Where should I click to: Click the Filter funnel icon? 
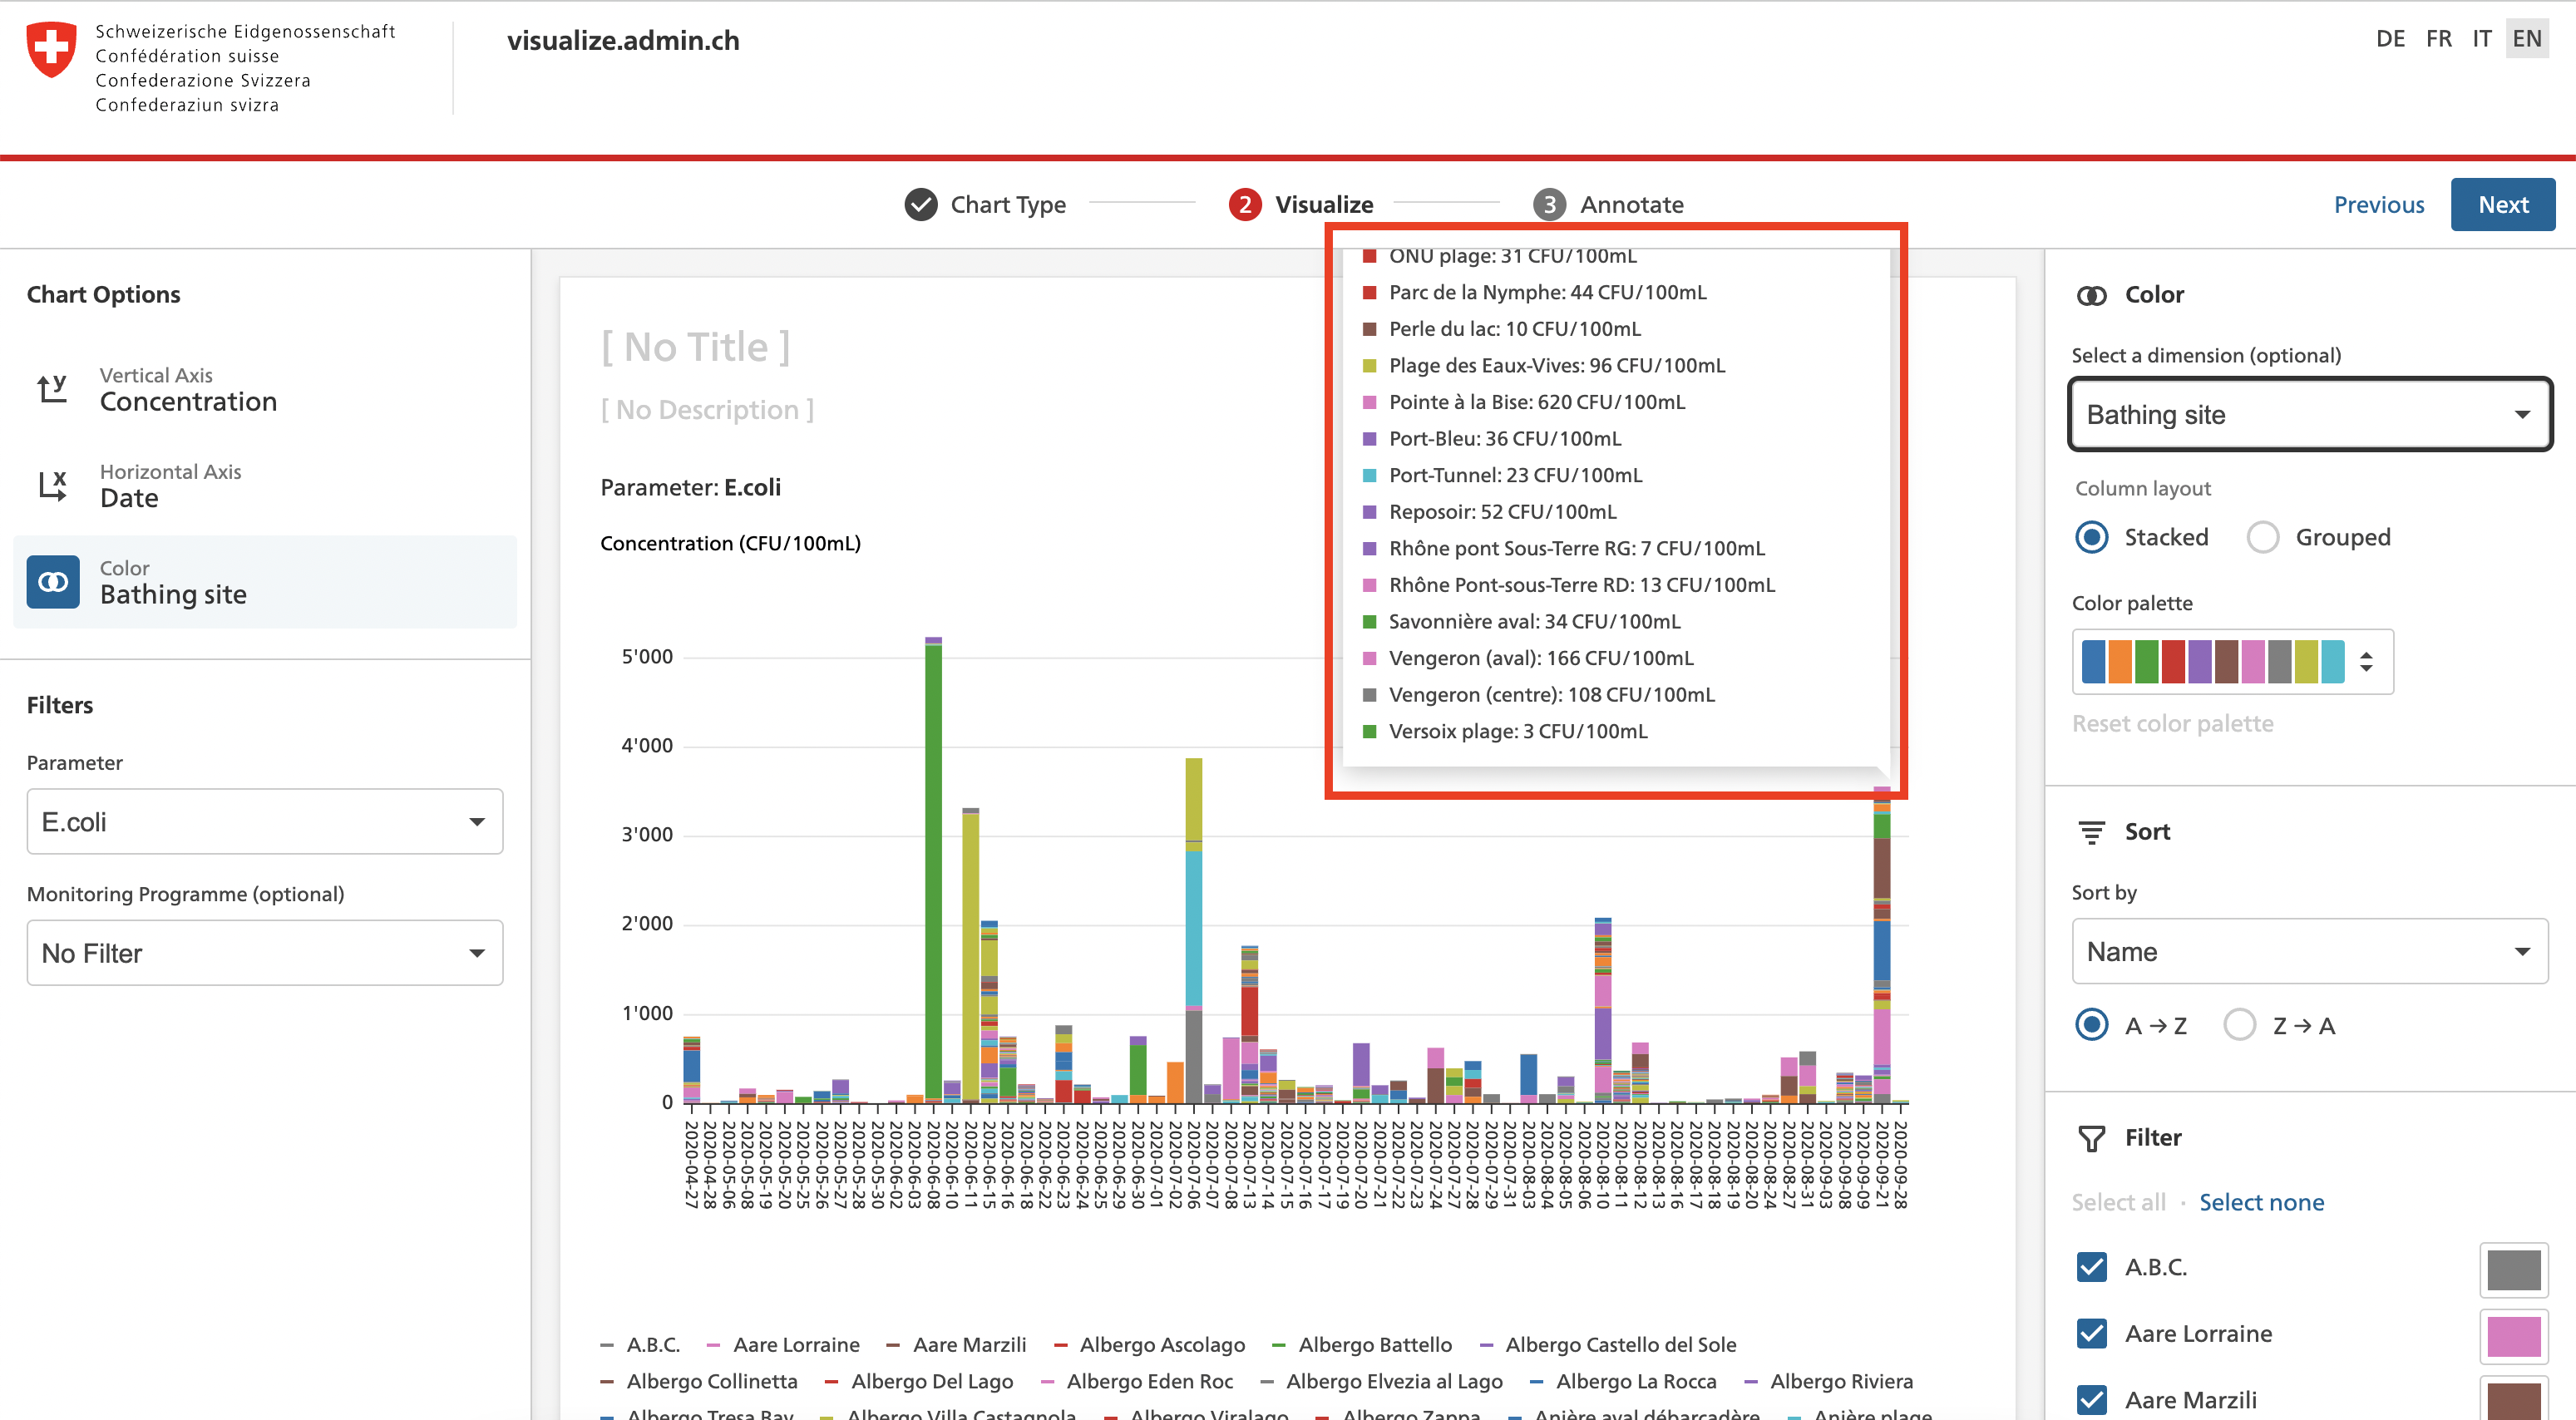(x=2092, y=1137)
